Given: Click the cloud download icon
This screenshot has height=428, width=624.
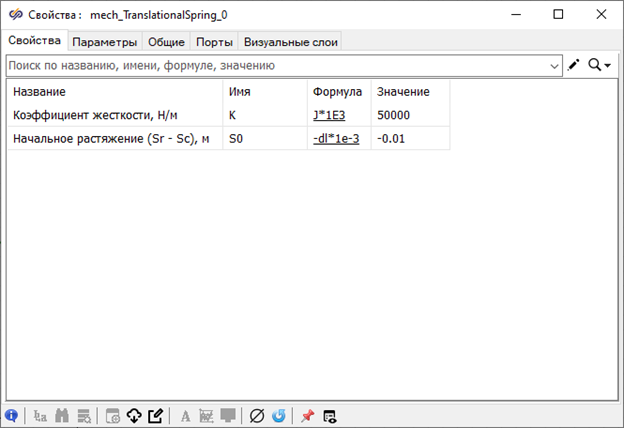Looking at the screenshot, I should coord(134,415).
